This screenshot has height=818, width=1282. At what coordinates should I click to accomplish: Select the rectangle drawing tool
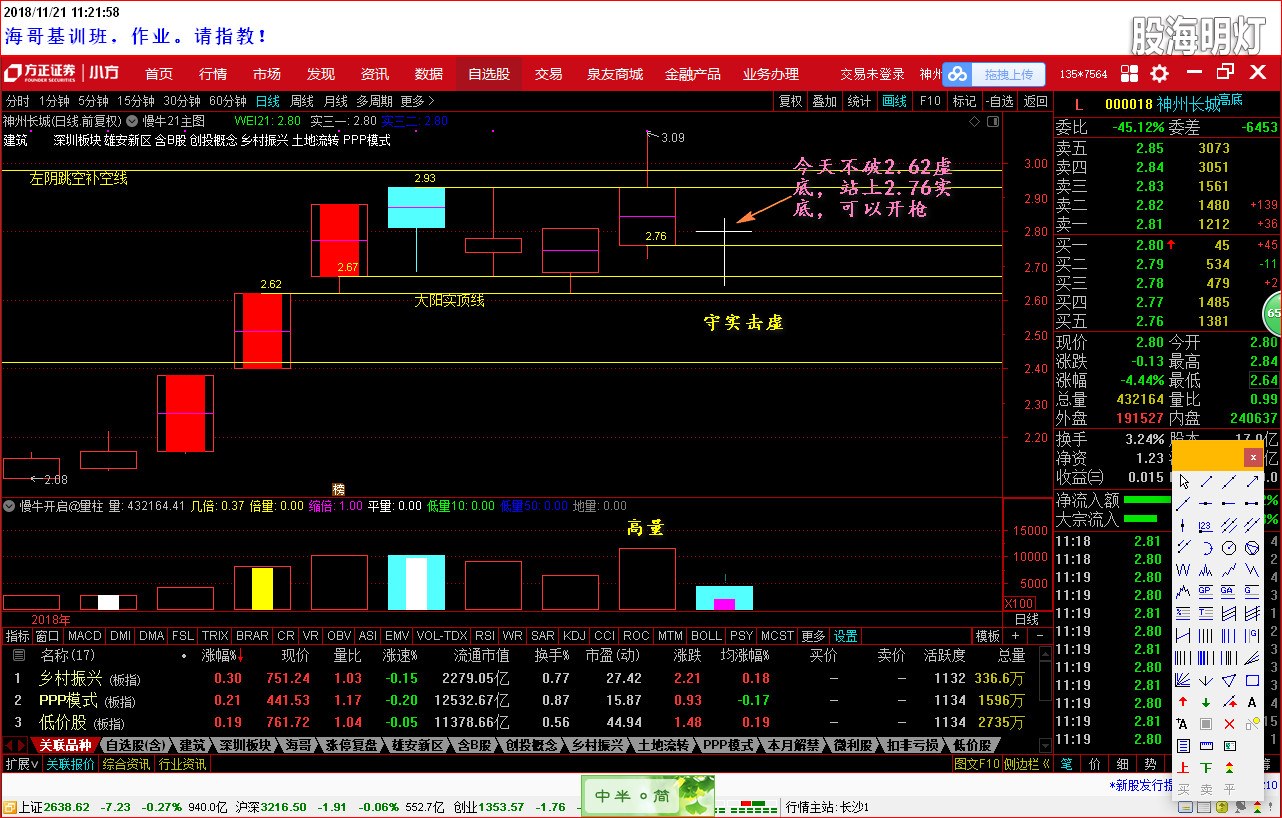pyautogui.click(x=1252, y=681)
